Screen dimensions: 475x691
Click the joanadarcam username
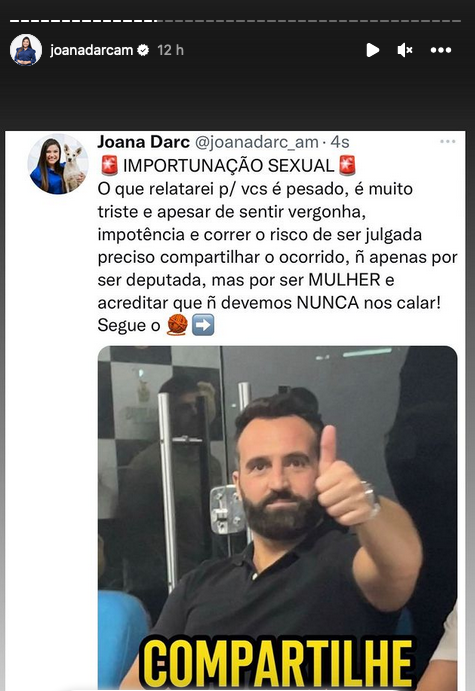click(92, 50)
